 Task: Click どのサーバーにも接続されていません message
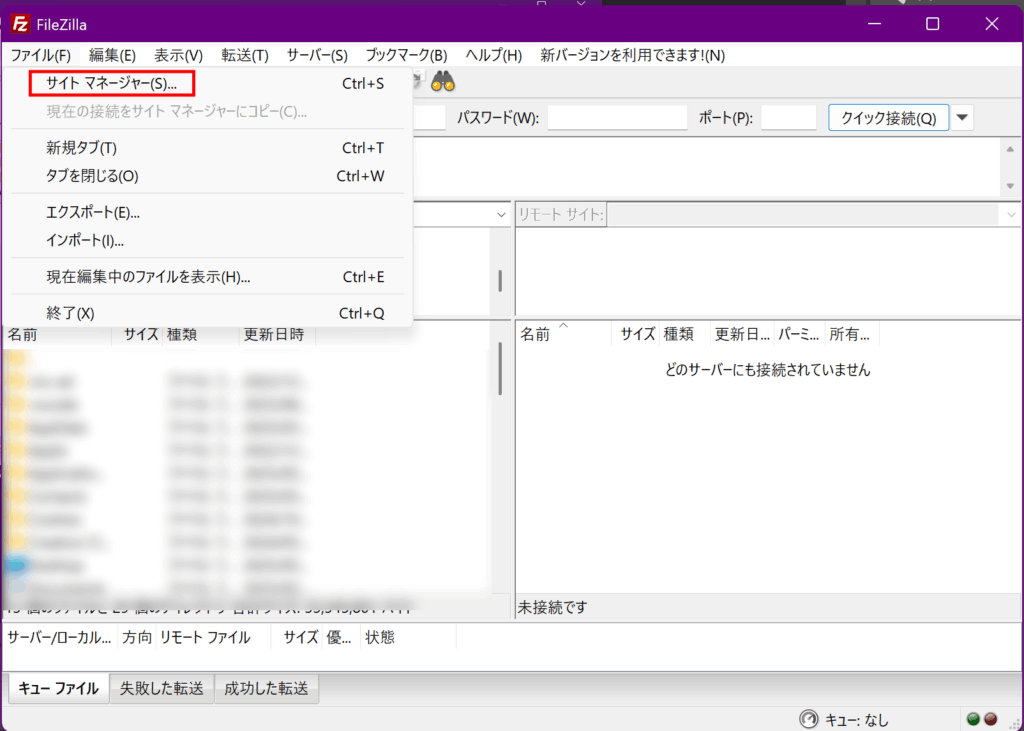767,370
